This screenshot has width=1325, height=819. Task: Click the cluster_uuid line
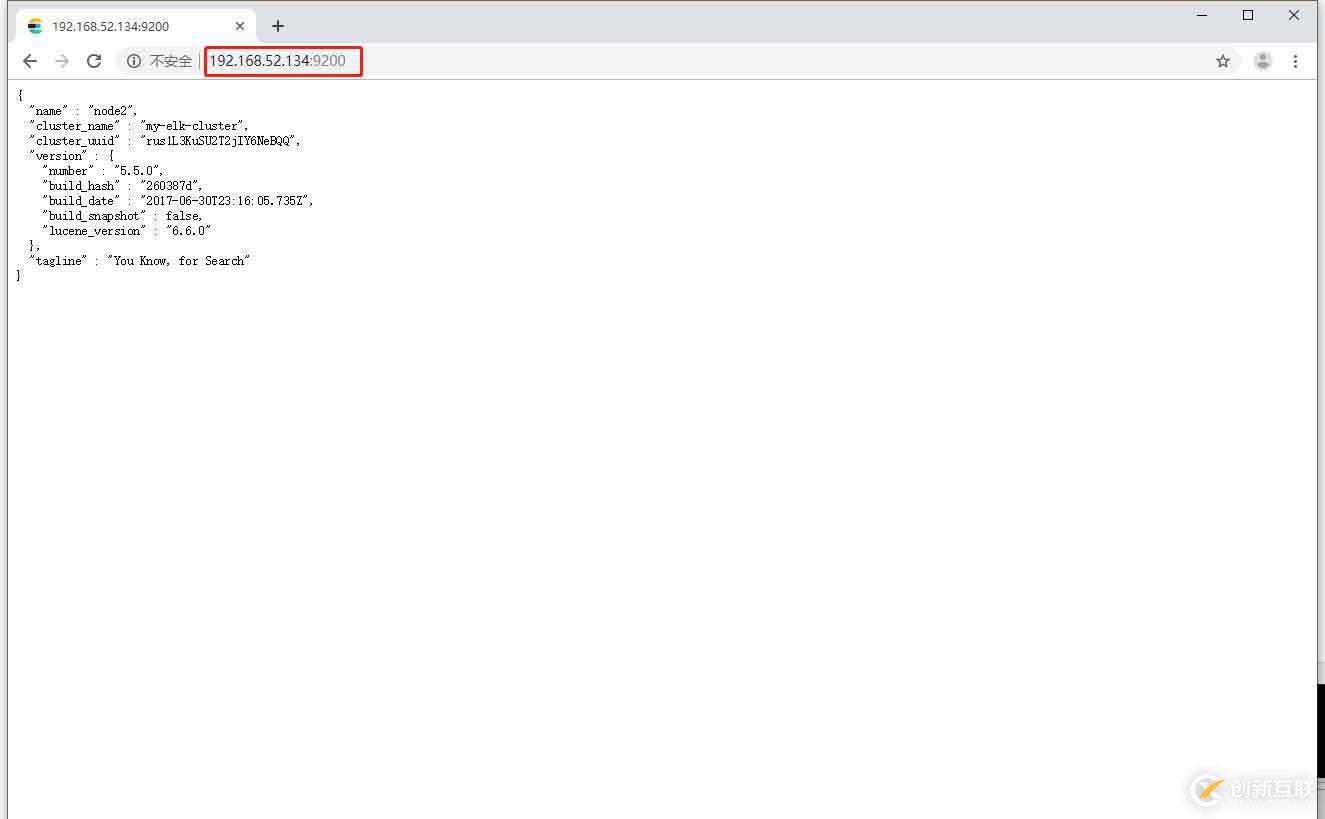[165, 141]
